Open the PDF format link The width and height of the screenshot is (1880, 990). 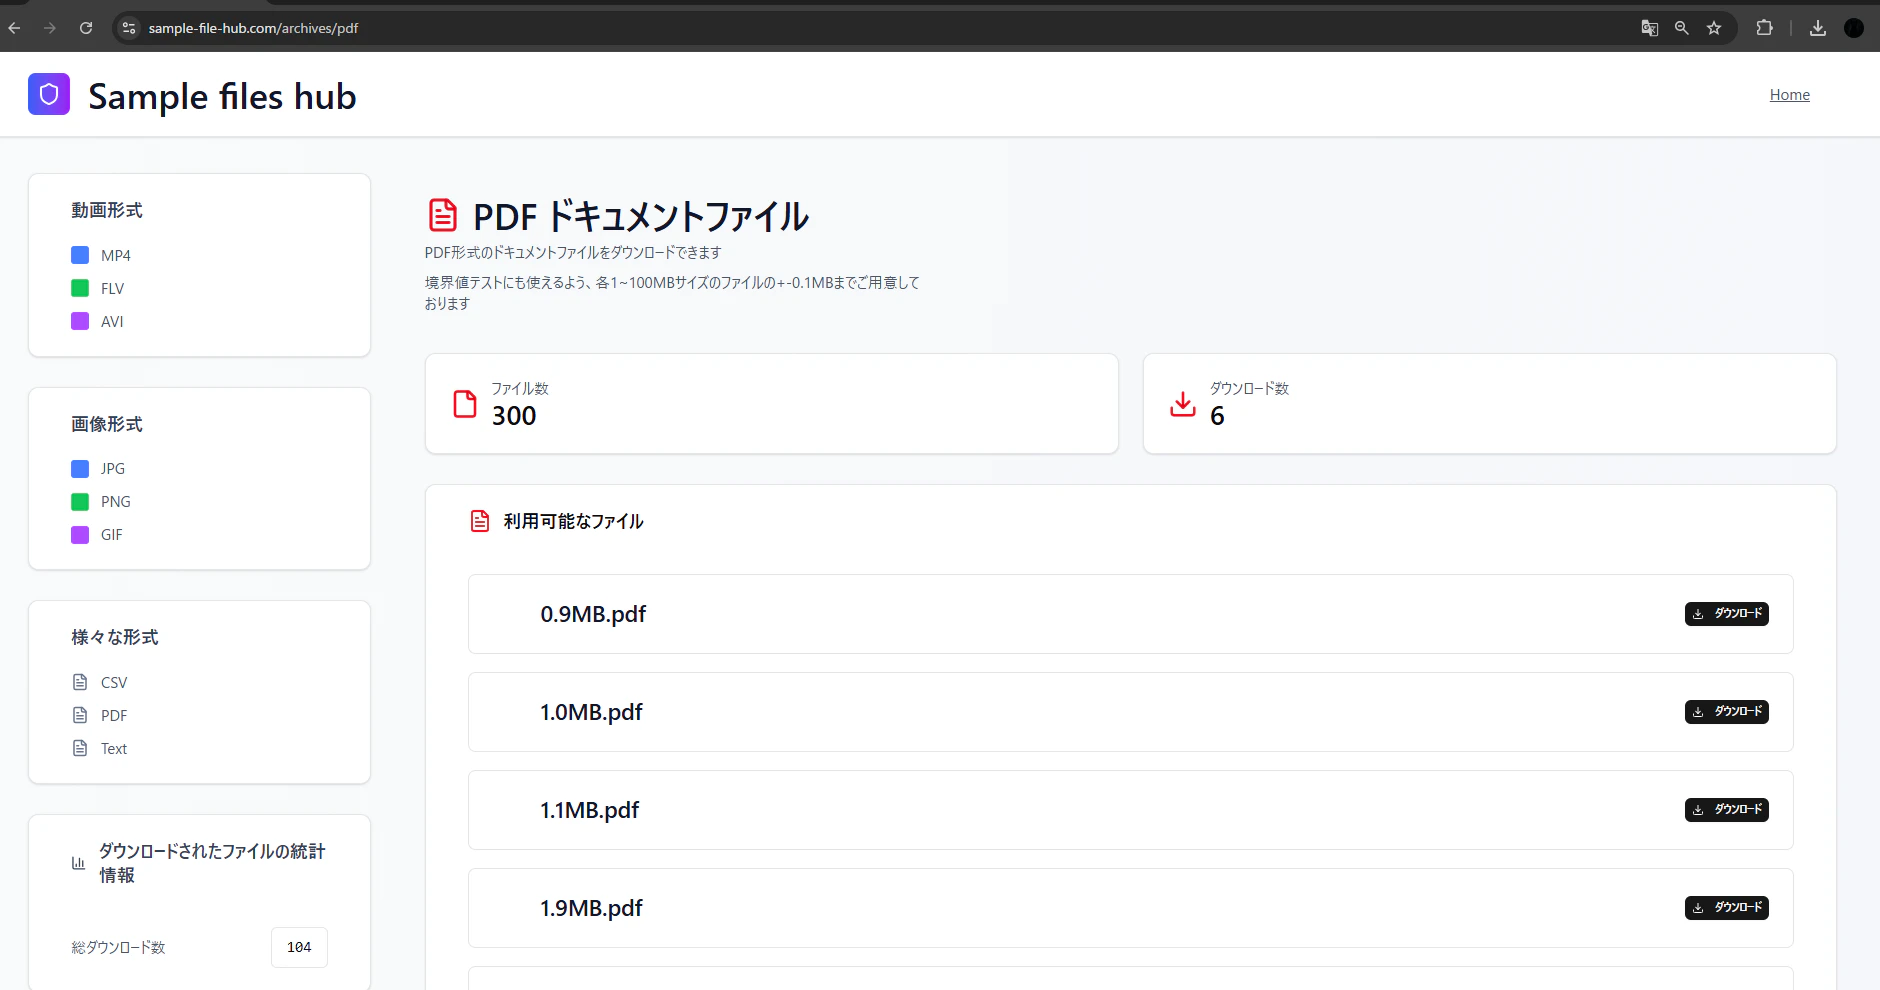(x=114, y=715)
